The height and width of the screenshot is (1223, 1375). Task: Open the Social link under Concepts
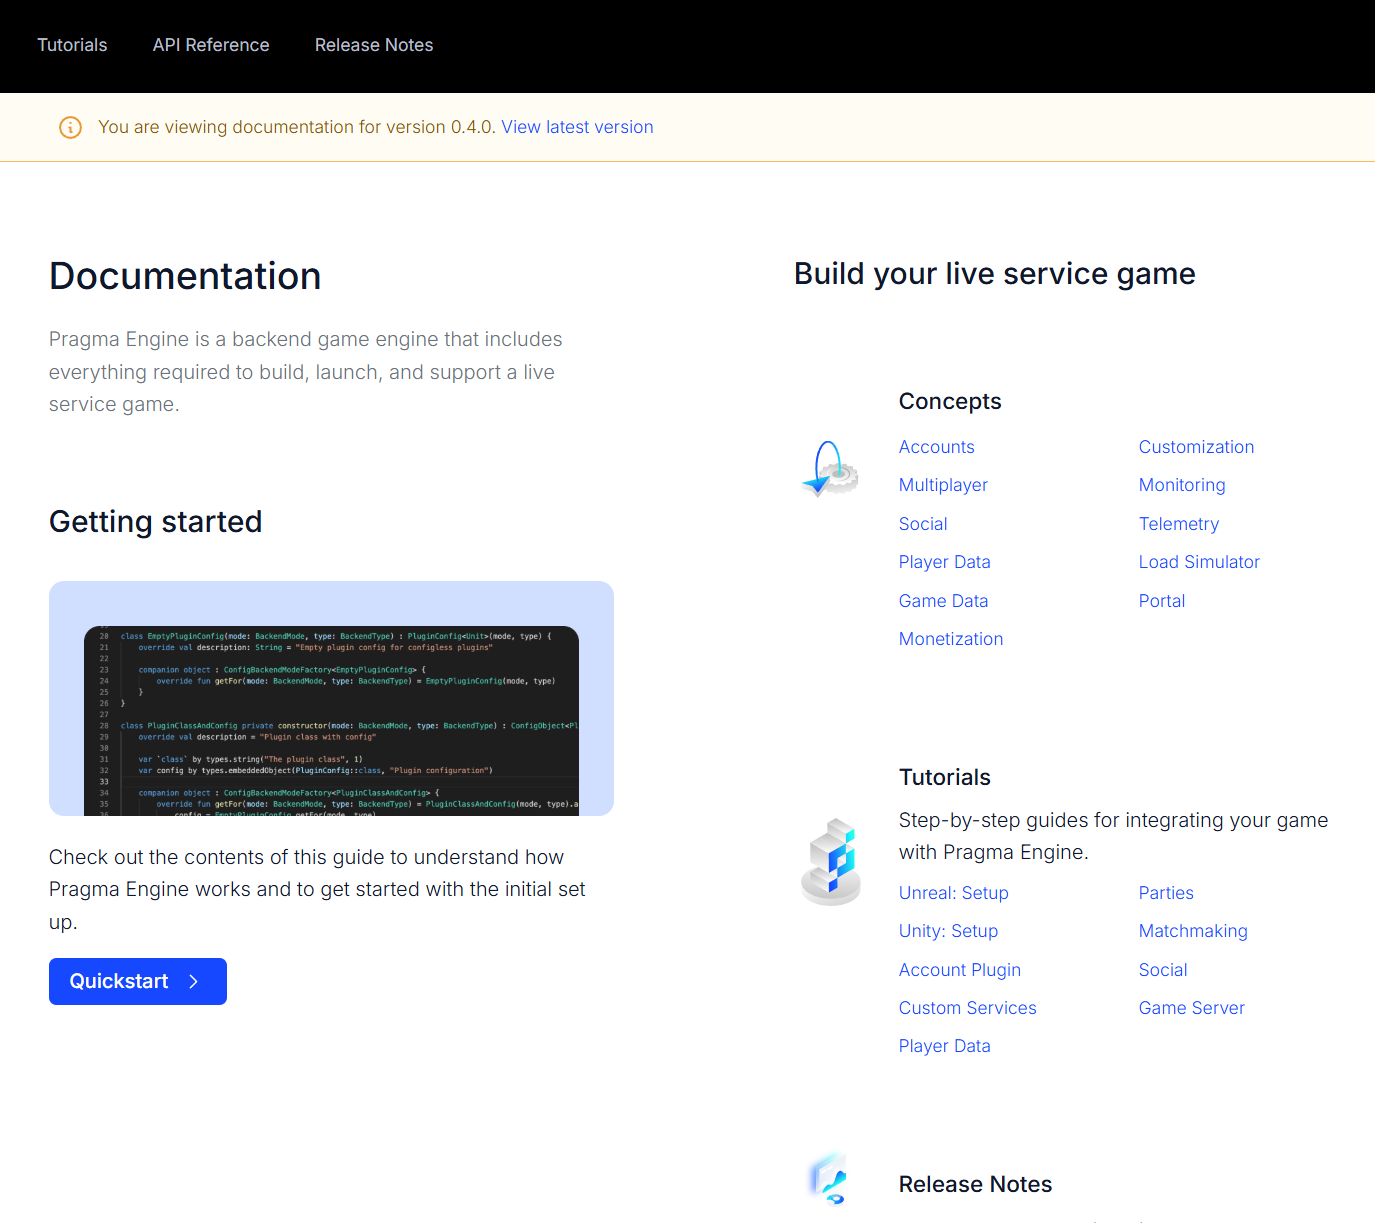[x=923, y=524]
